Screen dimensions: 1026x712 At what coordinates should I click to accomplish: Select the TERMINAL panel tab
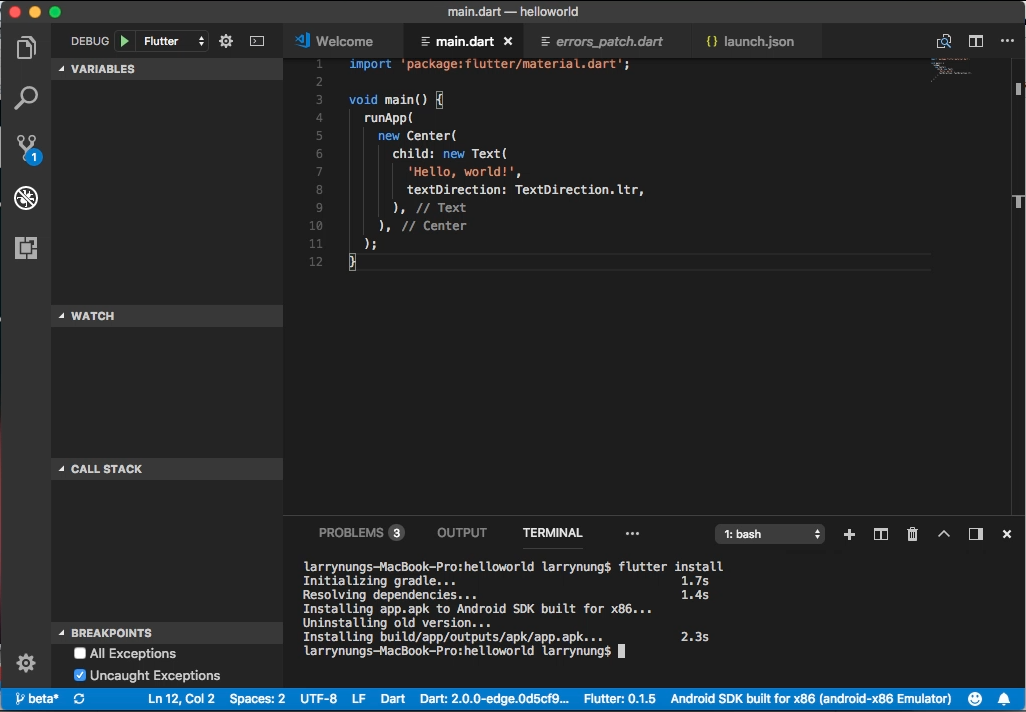[x=552, y=533]
